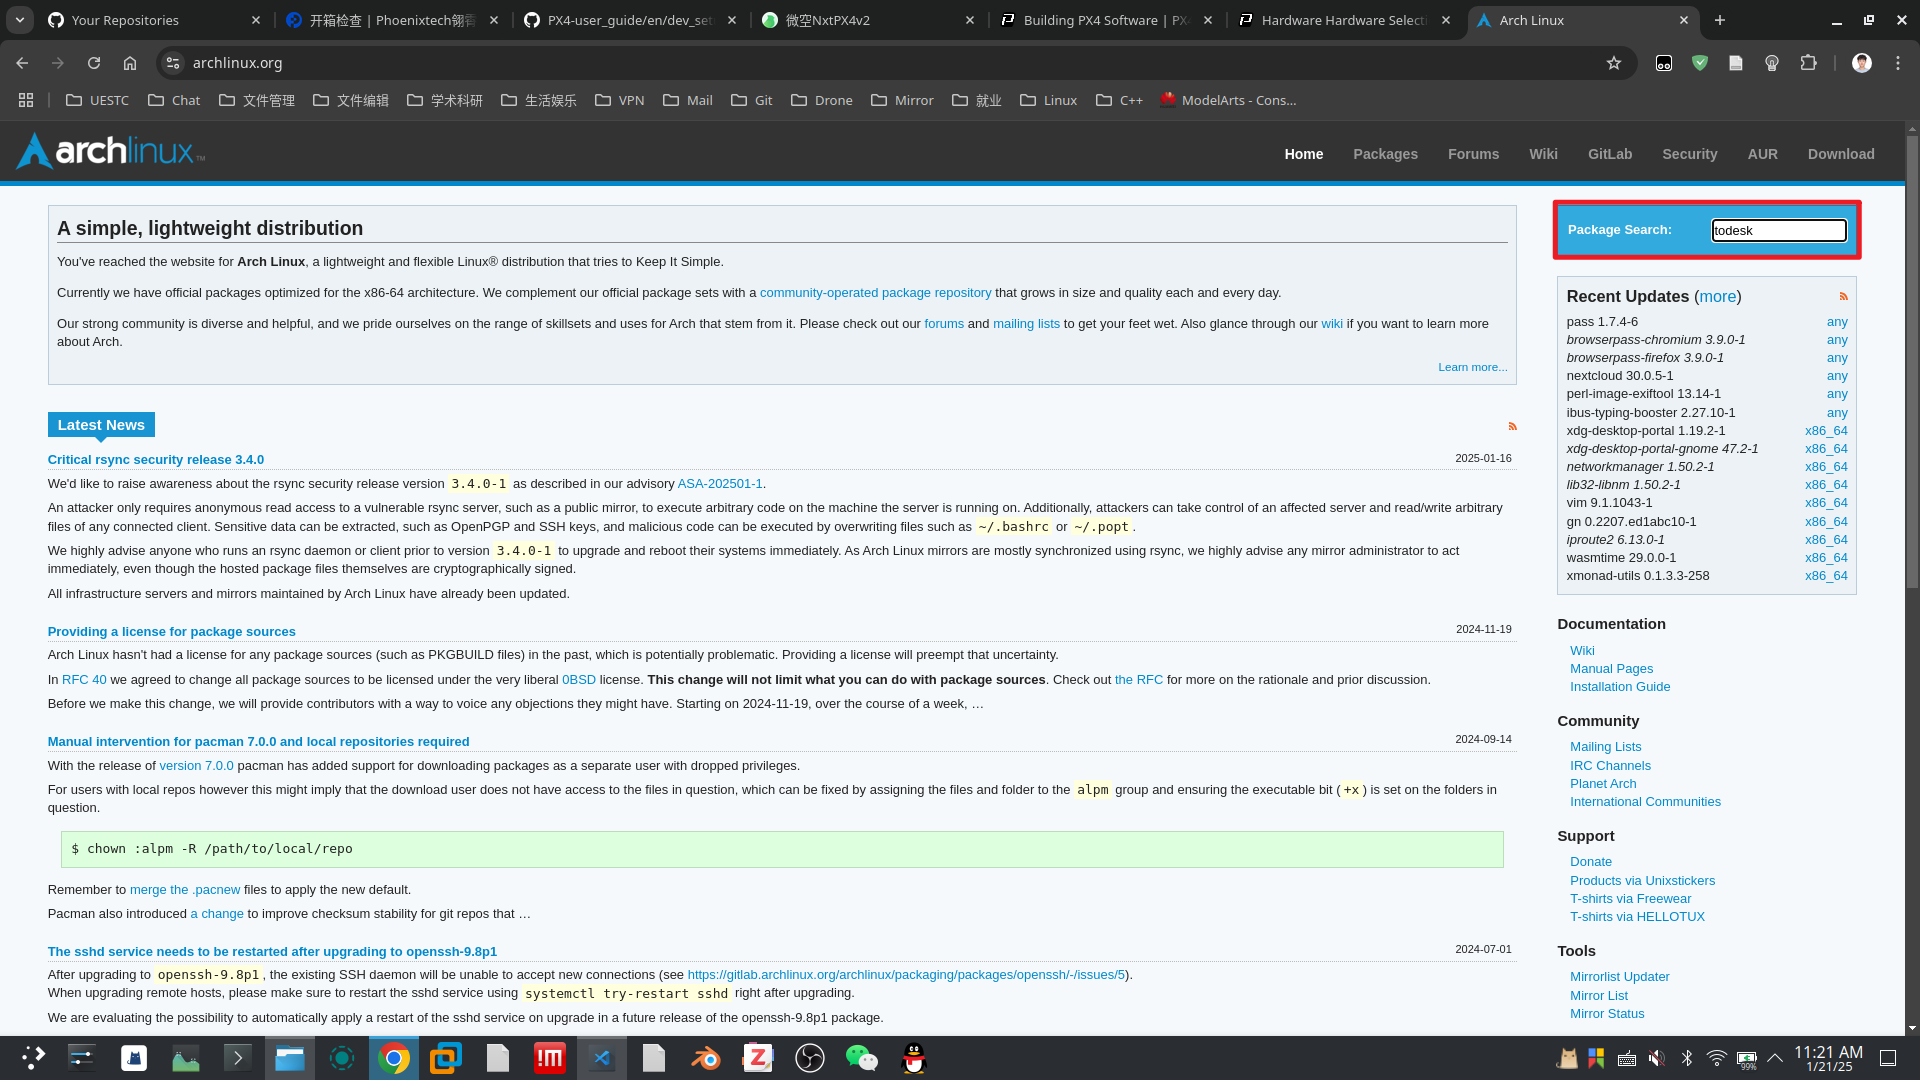Open the Latest News RSS feed icon
Screen dimensions: 1920x1080
[x=1512, y=426]
